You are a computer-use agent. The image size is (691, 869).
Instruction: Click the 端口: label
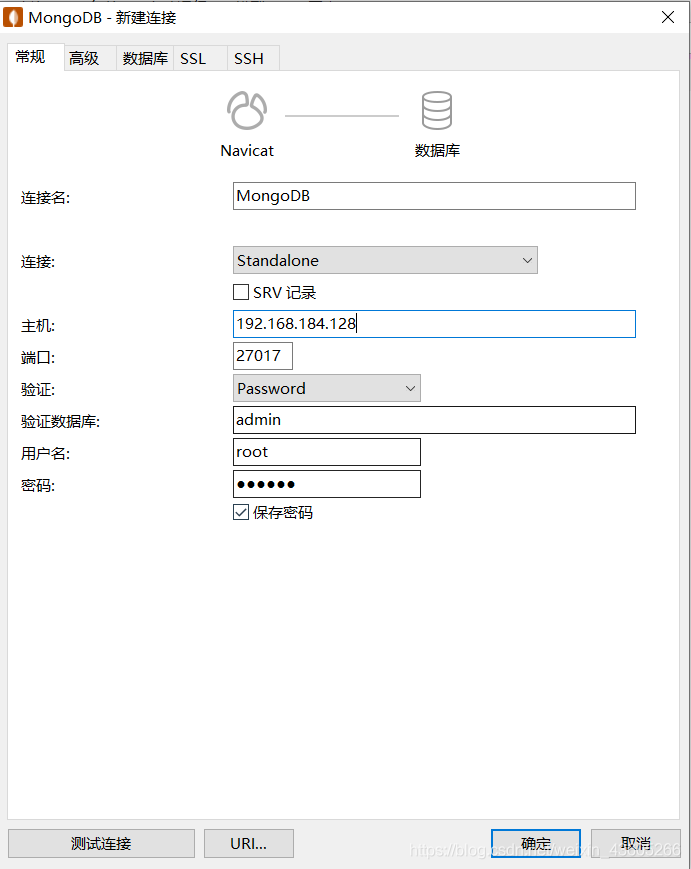[38, 358]
